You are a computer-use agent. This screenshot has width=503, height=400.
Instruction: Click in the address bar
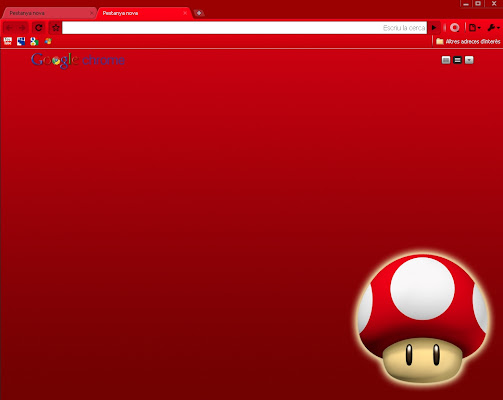(244, 28)
